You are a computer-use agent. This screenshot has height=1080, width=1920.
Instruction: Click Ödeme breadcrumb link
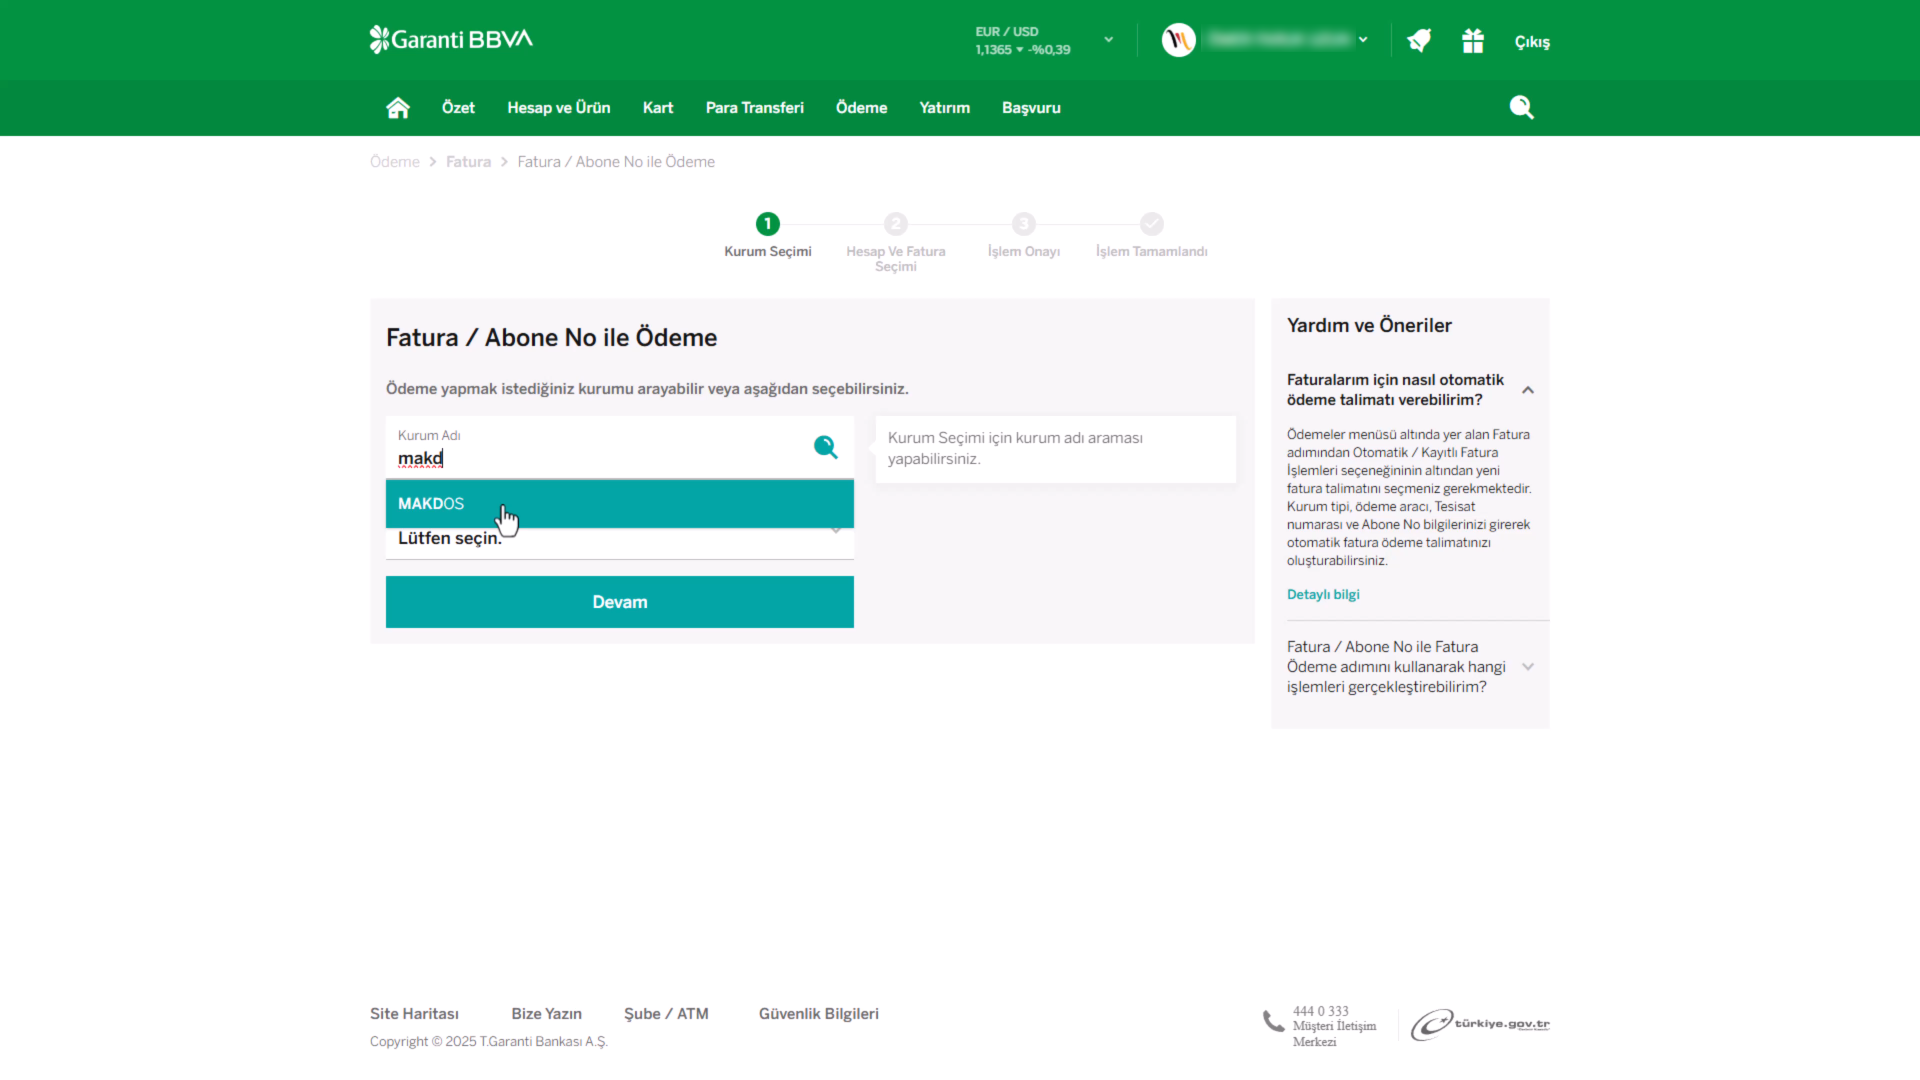click(x=395, y=162)
